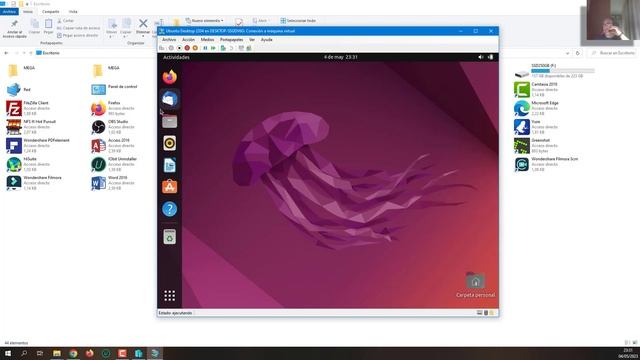Start Rhythmbox from the Ubuntu dock

click(x=170, y=143)
